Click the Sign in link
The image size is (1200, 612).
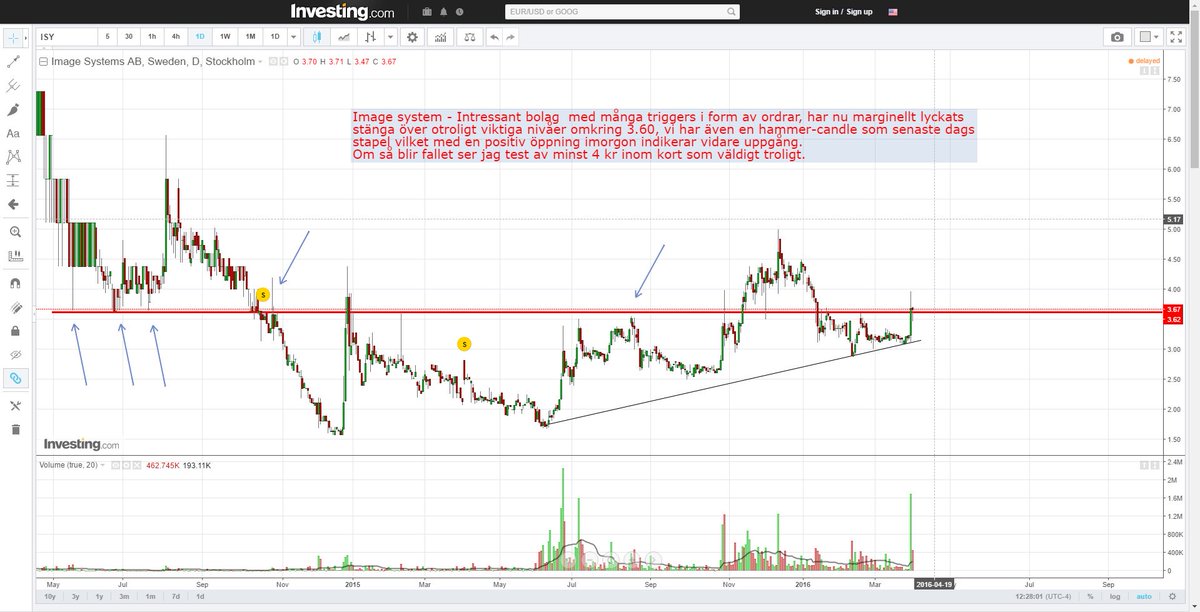(x=826, y=12)
